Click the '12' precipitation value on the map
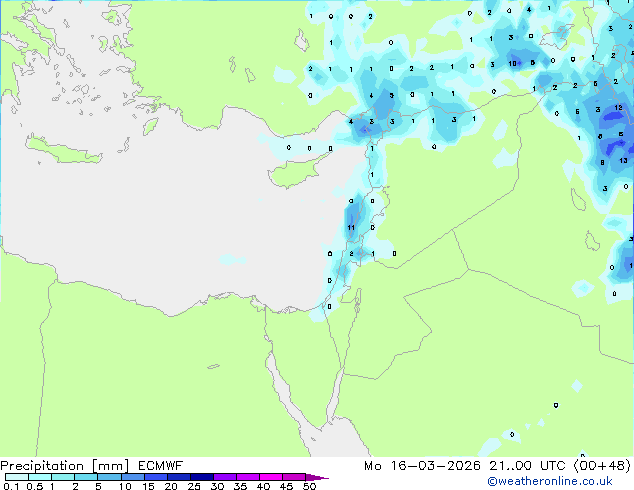634x490 pixels. (618, 108)
